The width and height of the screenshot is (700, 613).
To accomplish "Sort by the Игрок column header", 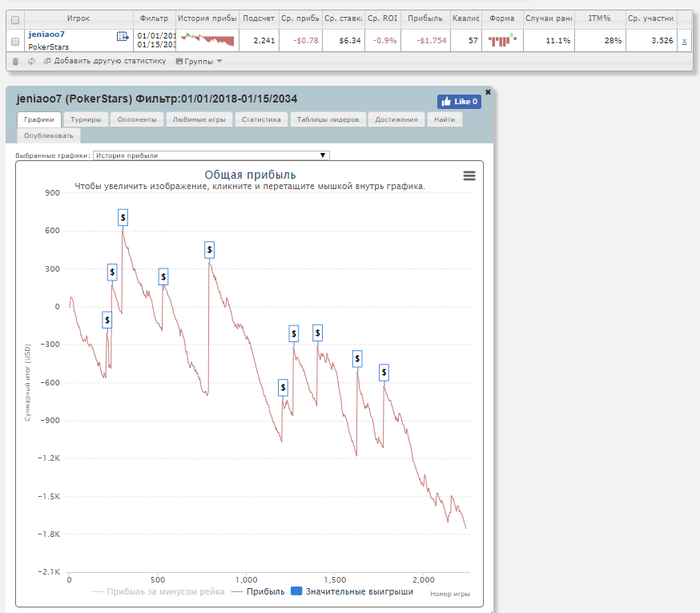I will 79,18.
